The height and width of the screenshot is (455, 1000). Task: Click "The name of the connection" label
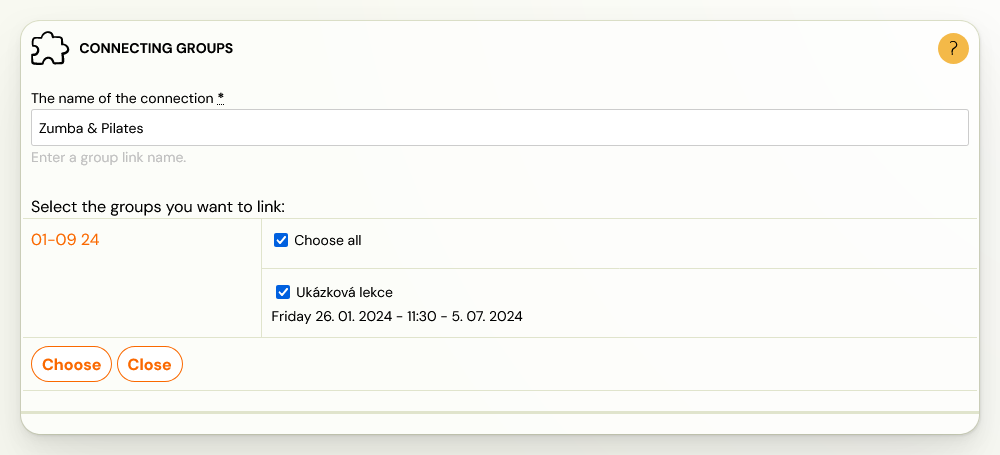tap(122, 98)
